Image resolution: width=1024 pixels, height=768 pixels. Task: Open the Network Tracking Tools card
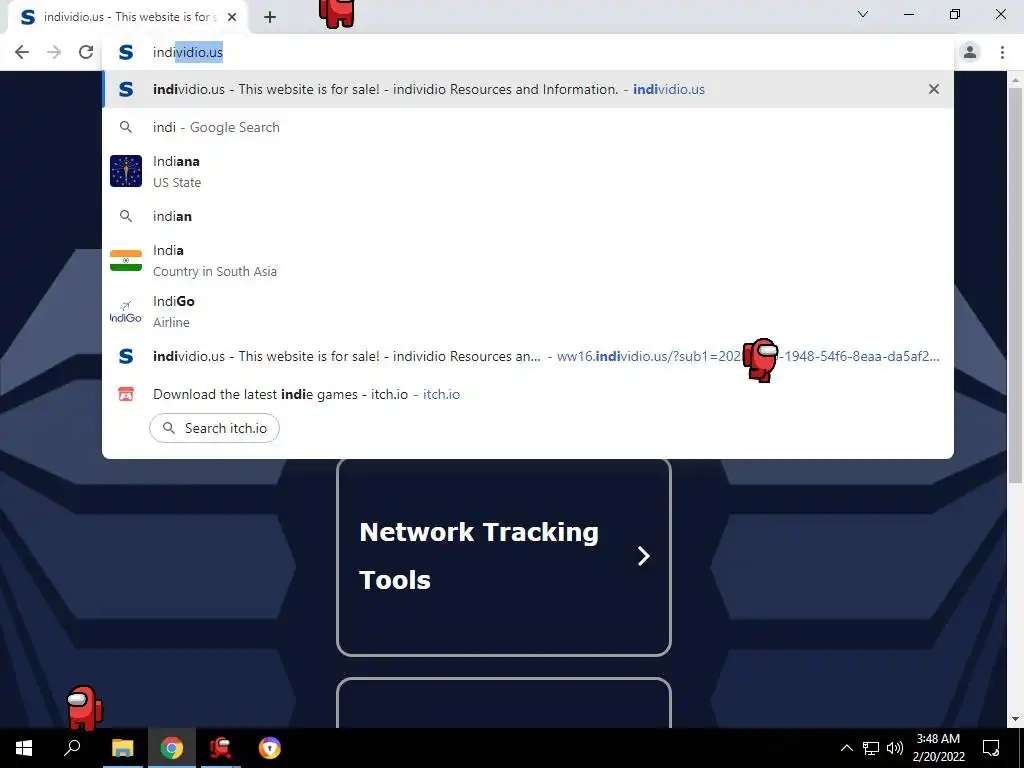[504, 557]
